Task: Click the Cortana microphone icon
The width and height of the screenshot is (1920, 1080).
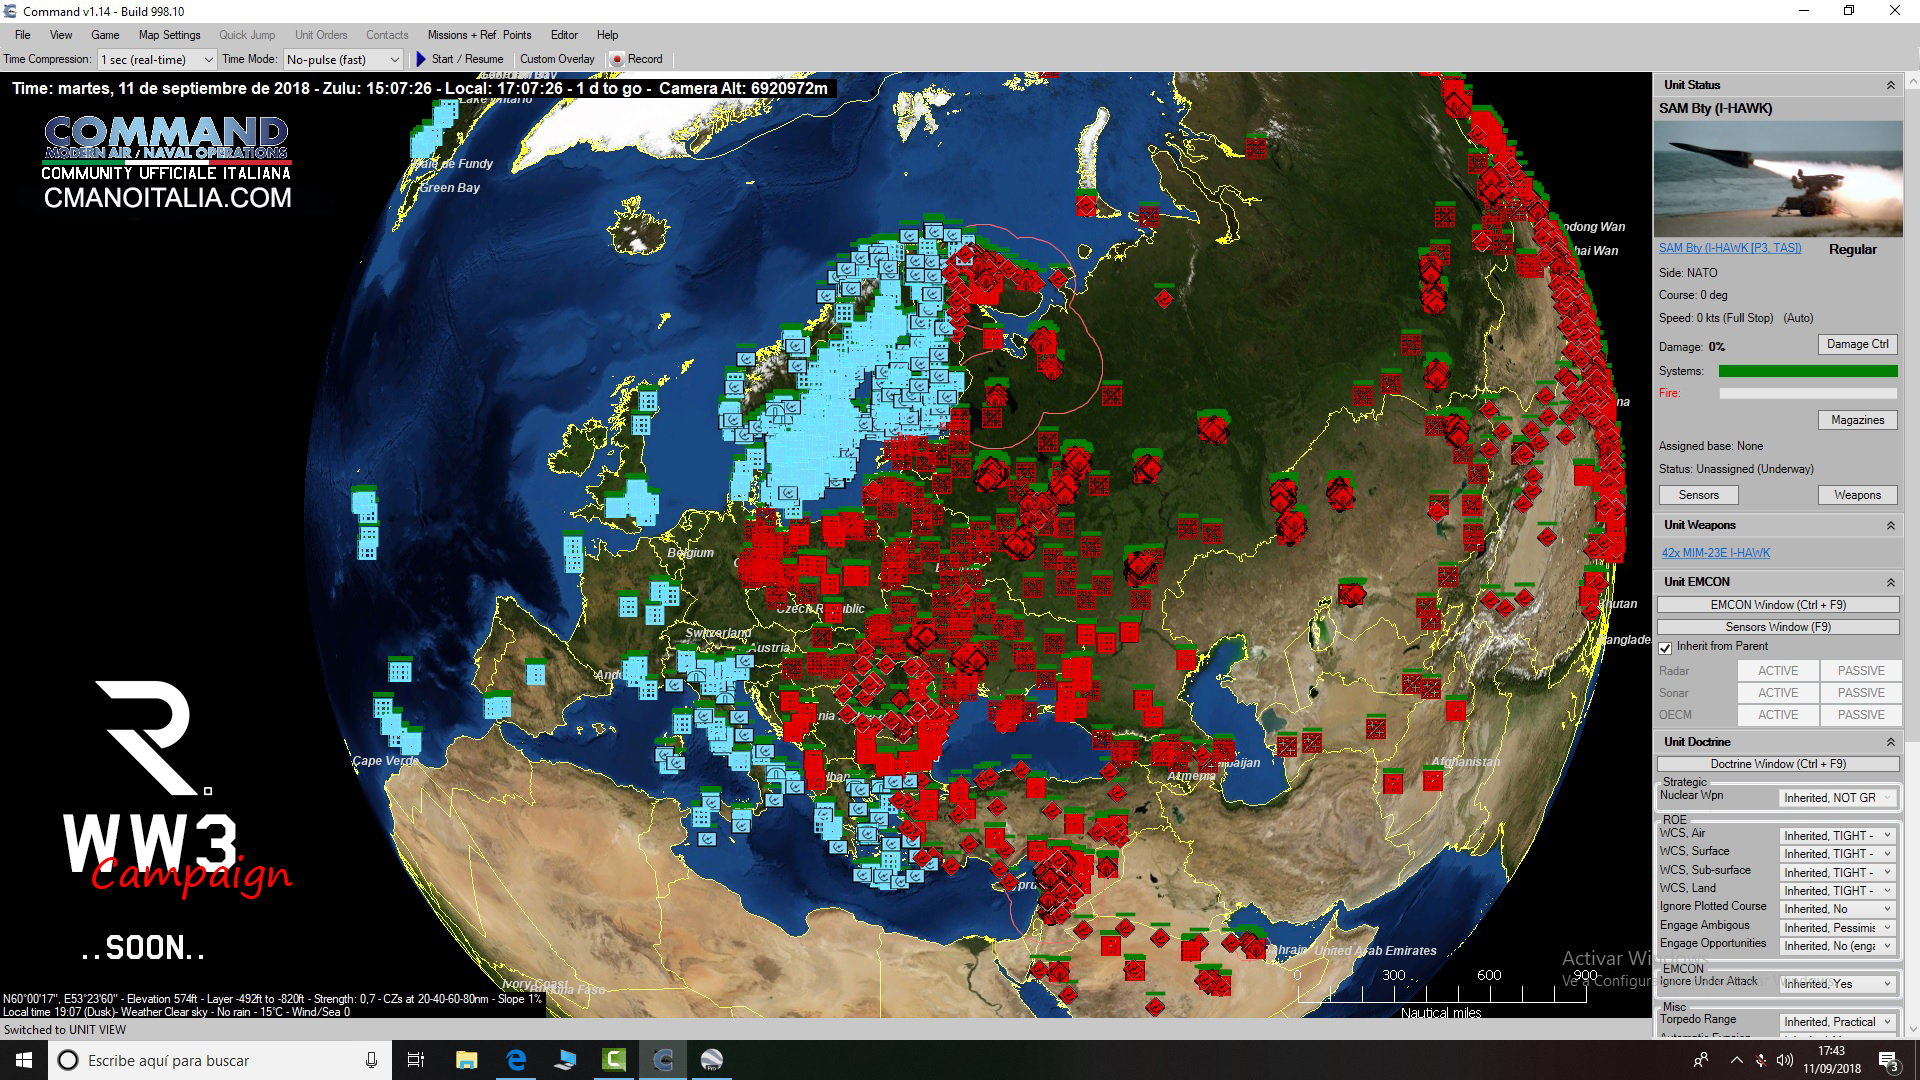Action: 371,1060
